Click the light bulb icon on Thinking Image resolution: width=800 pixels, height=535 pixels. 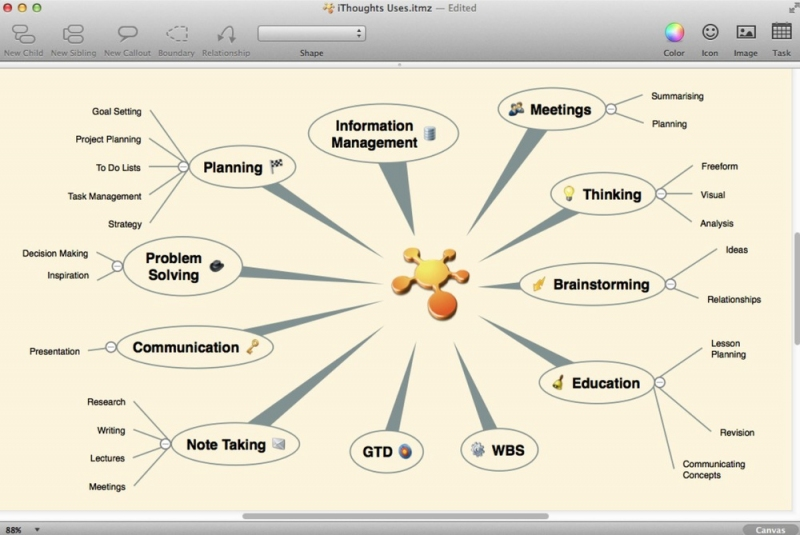[x=568, y=193]
